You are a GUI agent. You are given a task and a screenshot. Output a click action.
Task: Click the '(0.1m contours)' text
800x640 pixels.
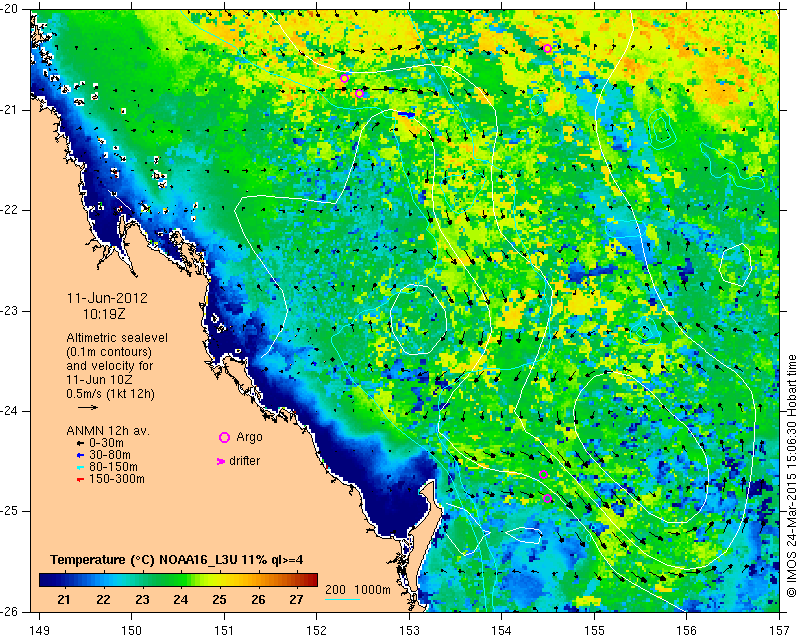coord(109,352)
